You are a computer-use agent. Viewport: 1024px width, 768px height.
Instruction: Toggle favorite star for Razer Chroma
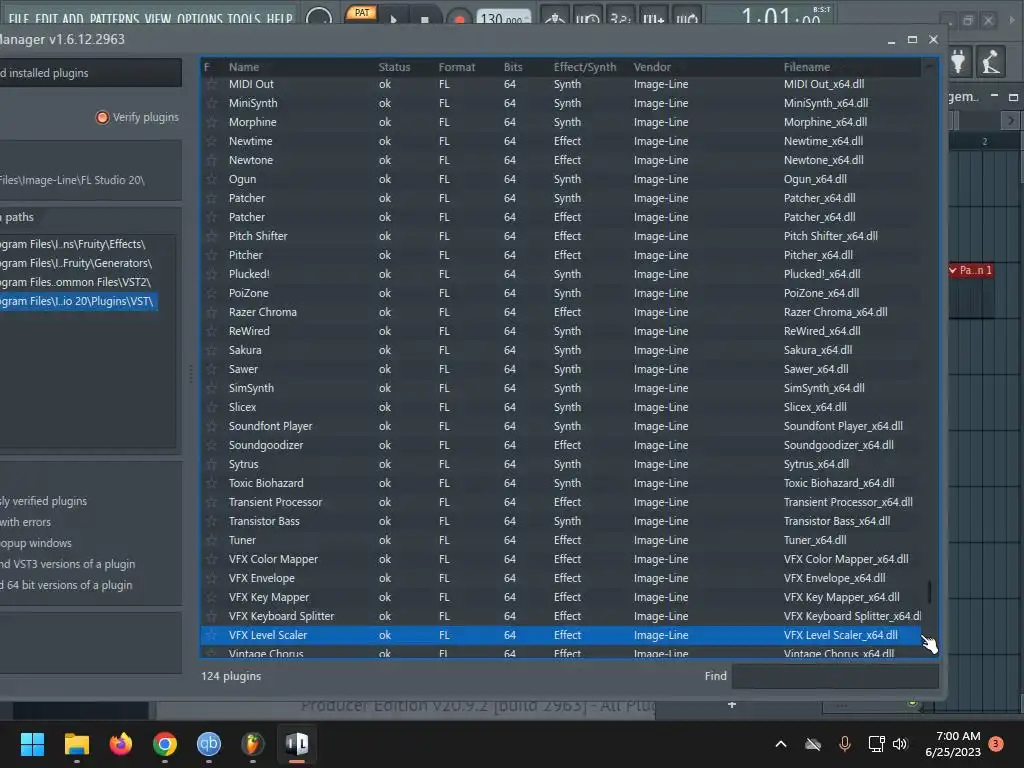[211, 312]
